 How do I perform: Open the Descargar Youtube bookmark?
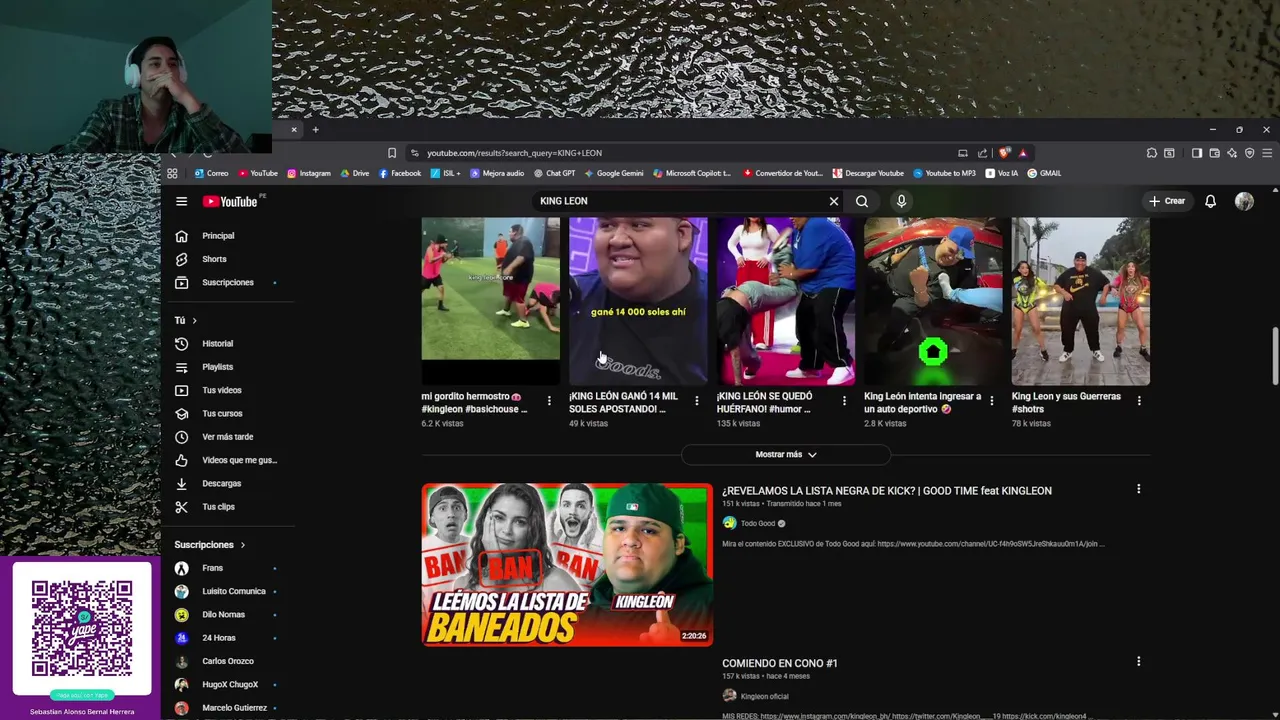point(868,173)
